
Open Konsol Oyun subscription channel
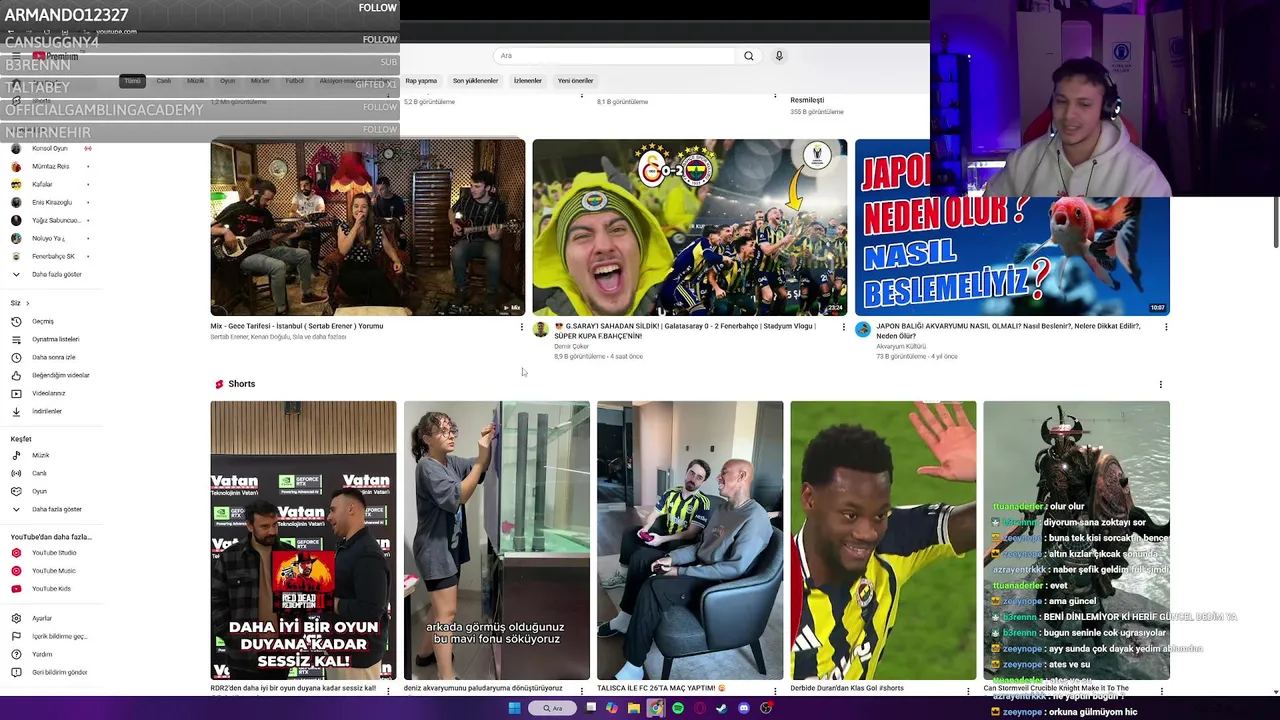50,148
